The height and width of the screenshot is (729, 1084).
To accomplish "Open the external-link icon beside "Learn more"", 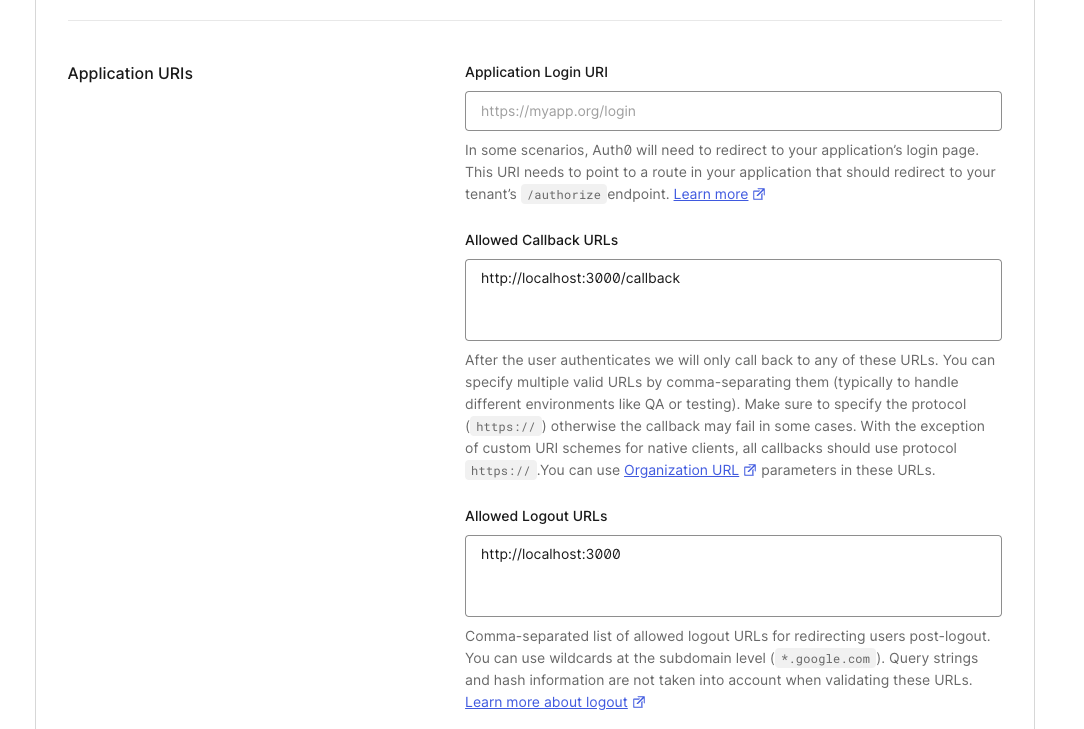I will 758,193.
